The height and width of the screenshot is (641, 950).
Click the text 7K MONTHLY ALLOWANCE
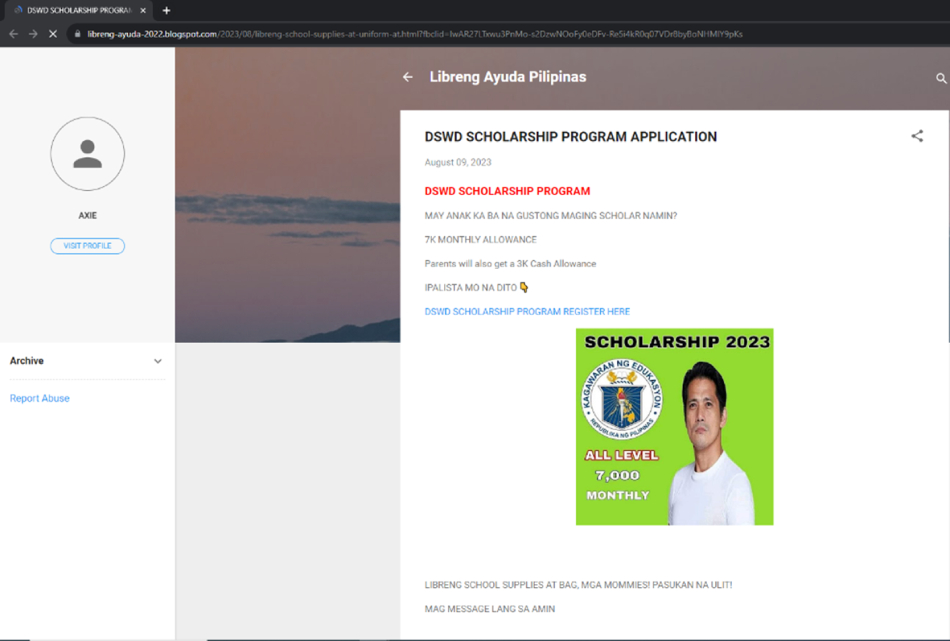480,239
